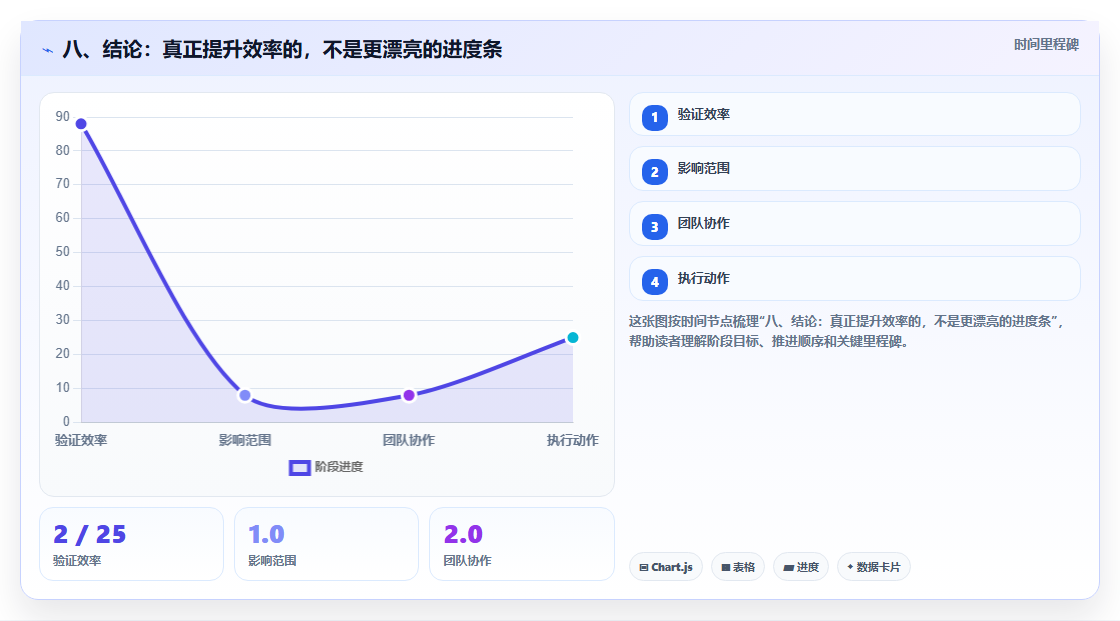
Task: Open the 影响范围 milestone row
Action: pos(854,169)
